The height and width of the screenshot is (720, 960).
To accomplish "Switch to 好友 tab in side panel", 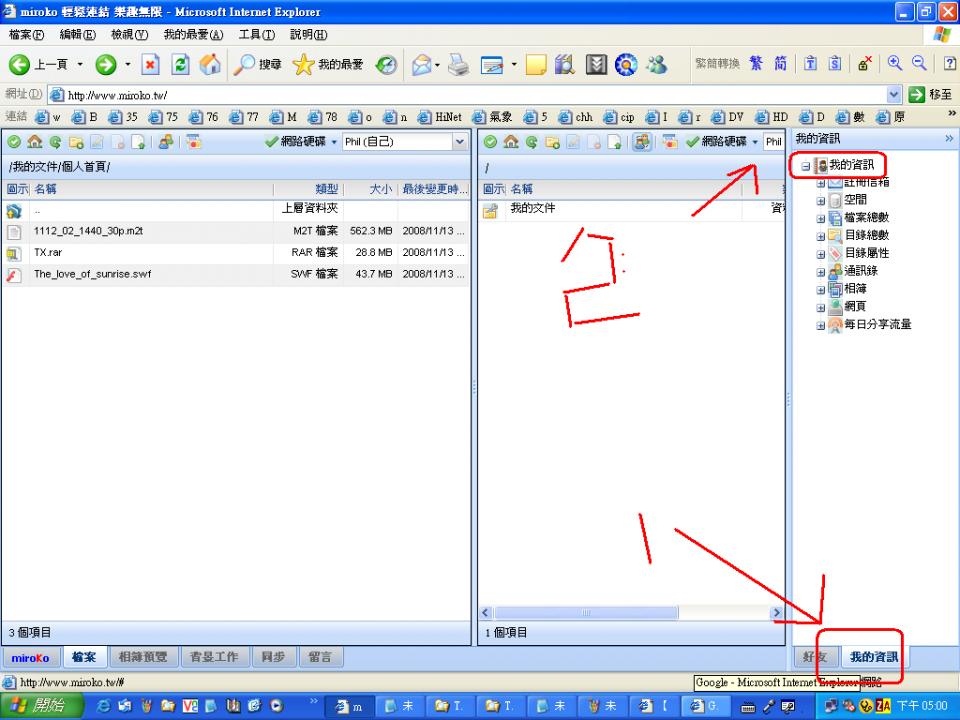I will 815,657.
